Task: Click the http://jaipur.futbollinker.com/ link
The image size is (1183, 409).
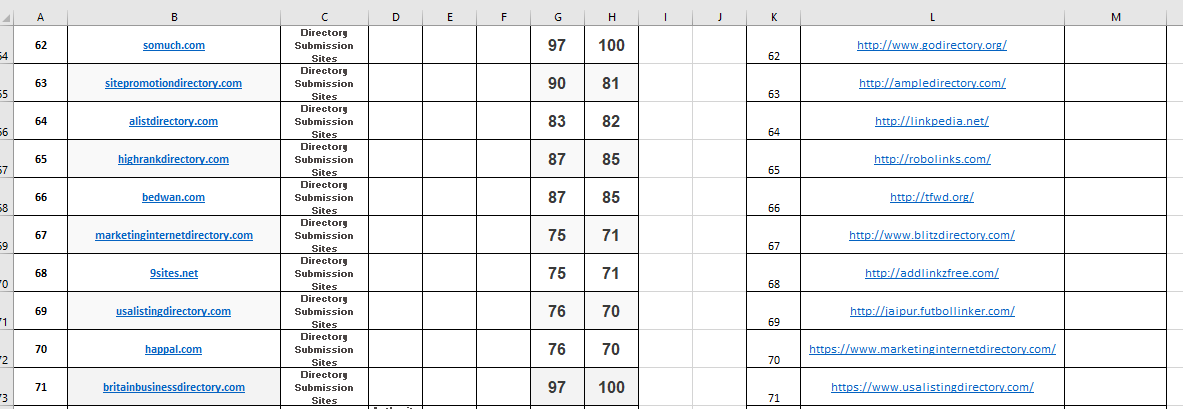Action: click(932, 312)
